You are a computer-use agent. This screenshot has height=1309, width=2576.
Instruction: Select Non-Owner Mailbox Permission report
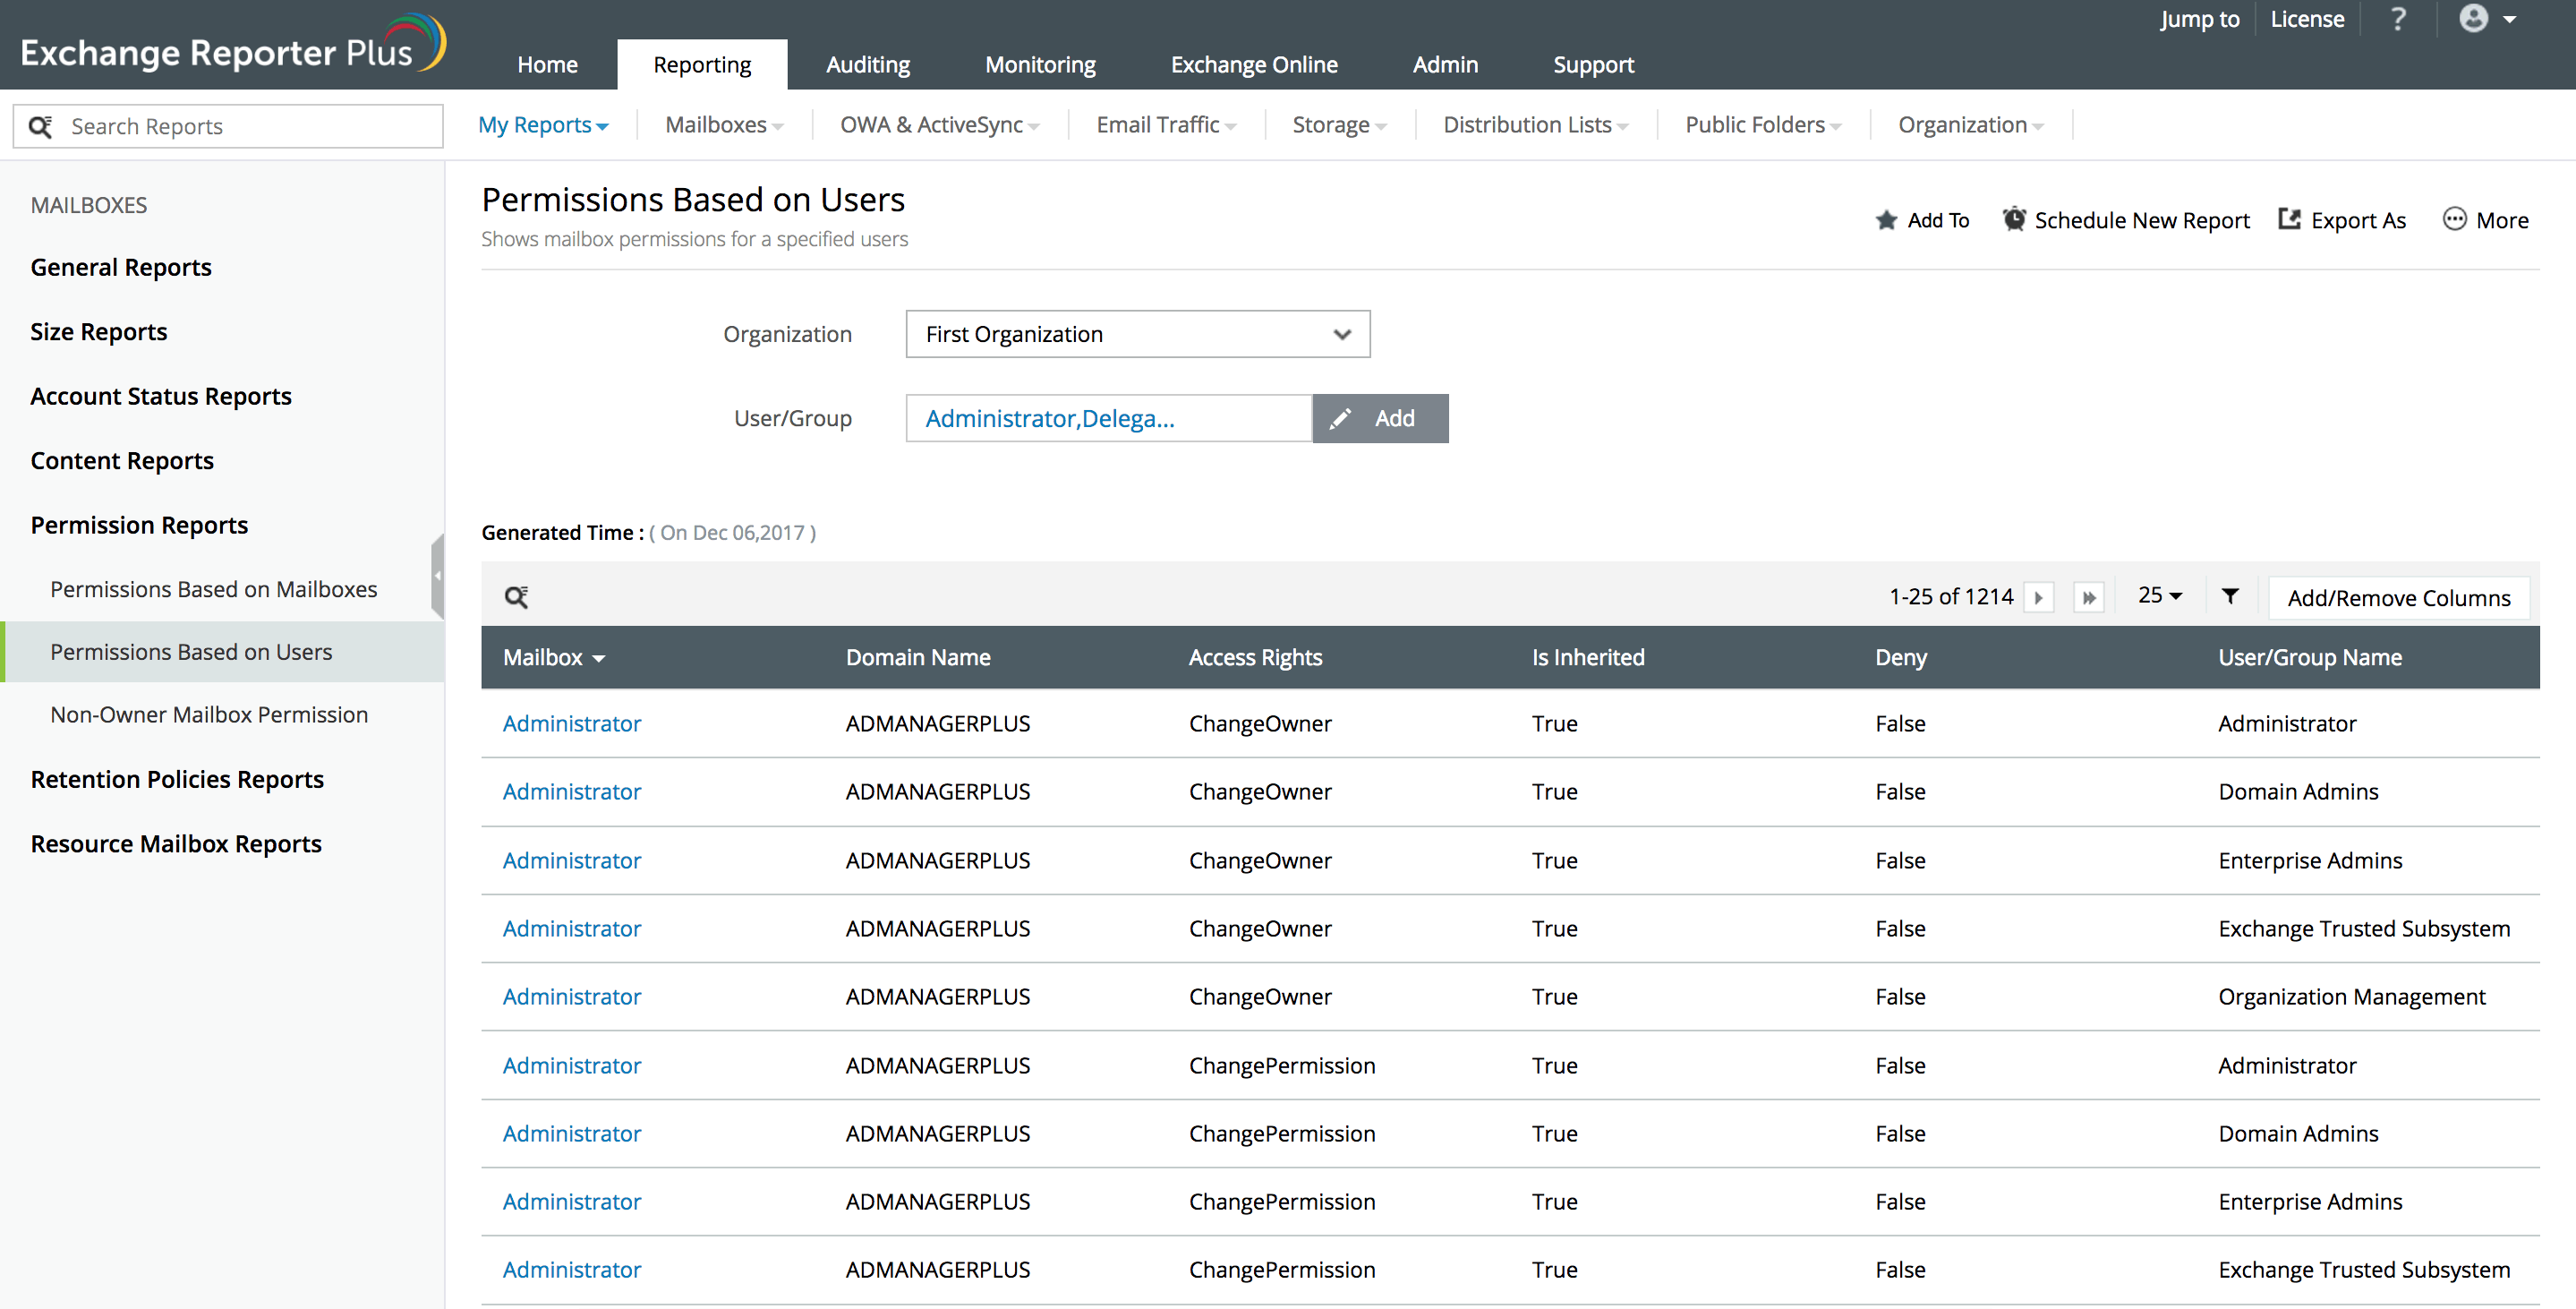click(209, 714)
